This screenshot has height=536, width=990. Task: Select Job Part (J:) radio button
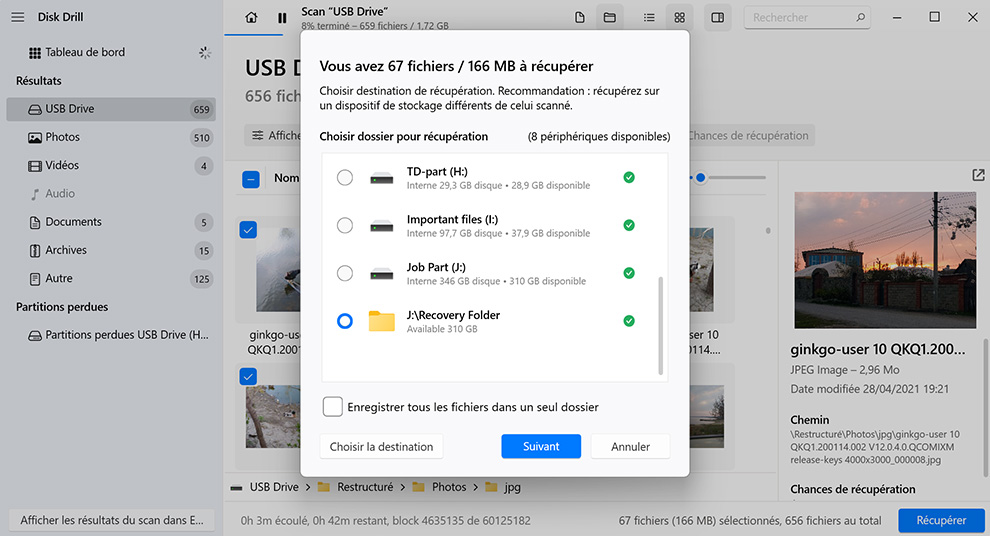(x=345, y=273)
